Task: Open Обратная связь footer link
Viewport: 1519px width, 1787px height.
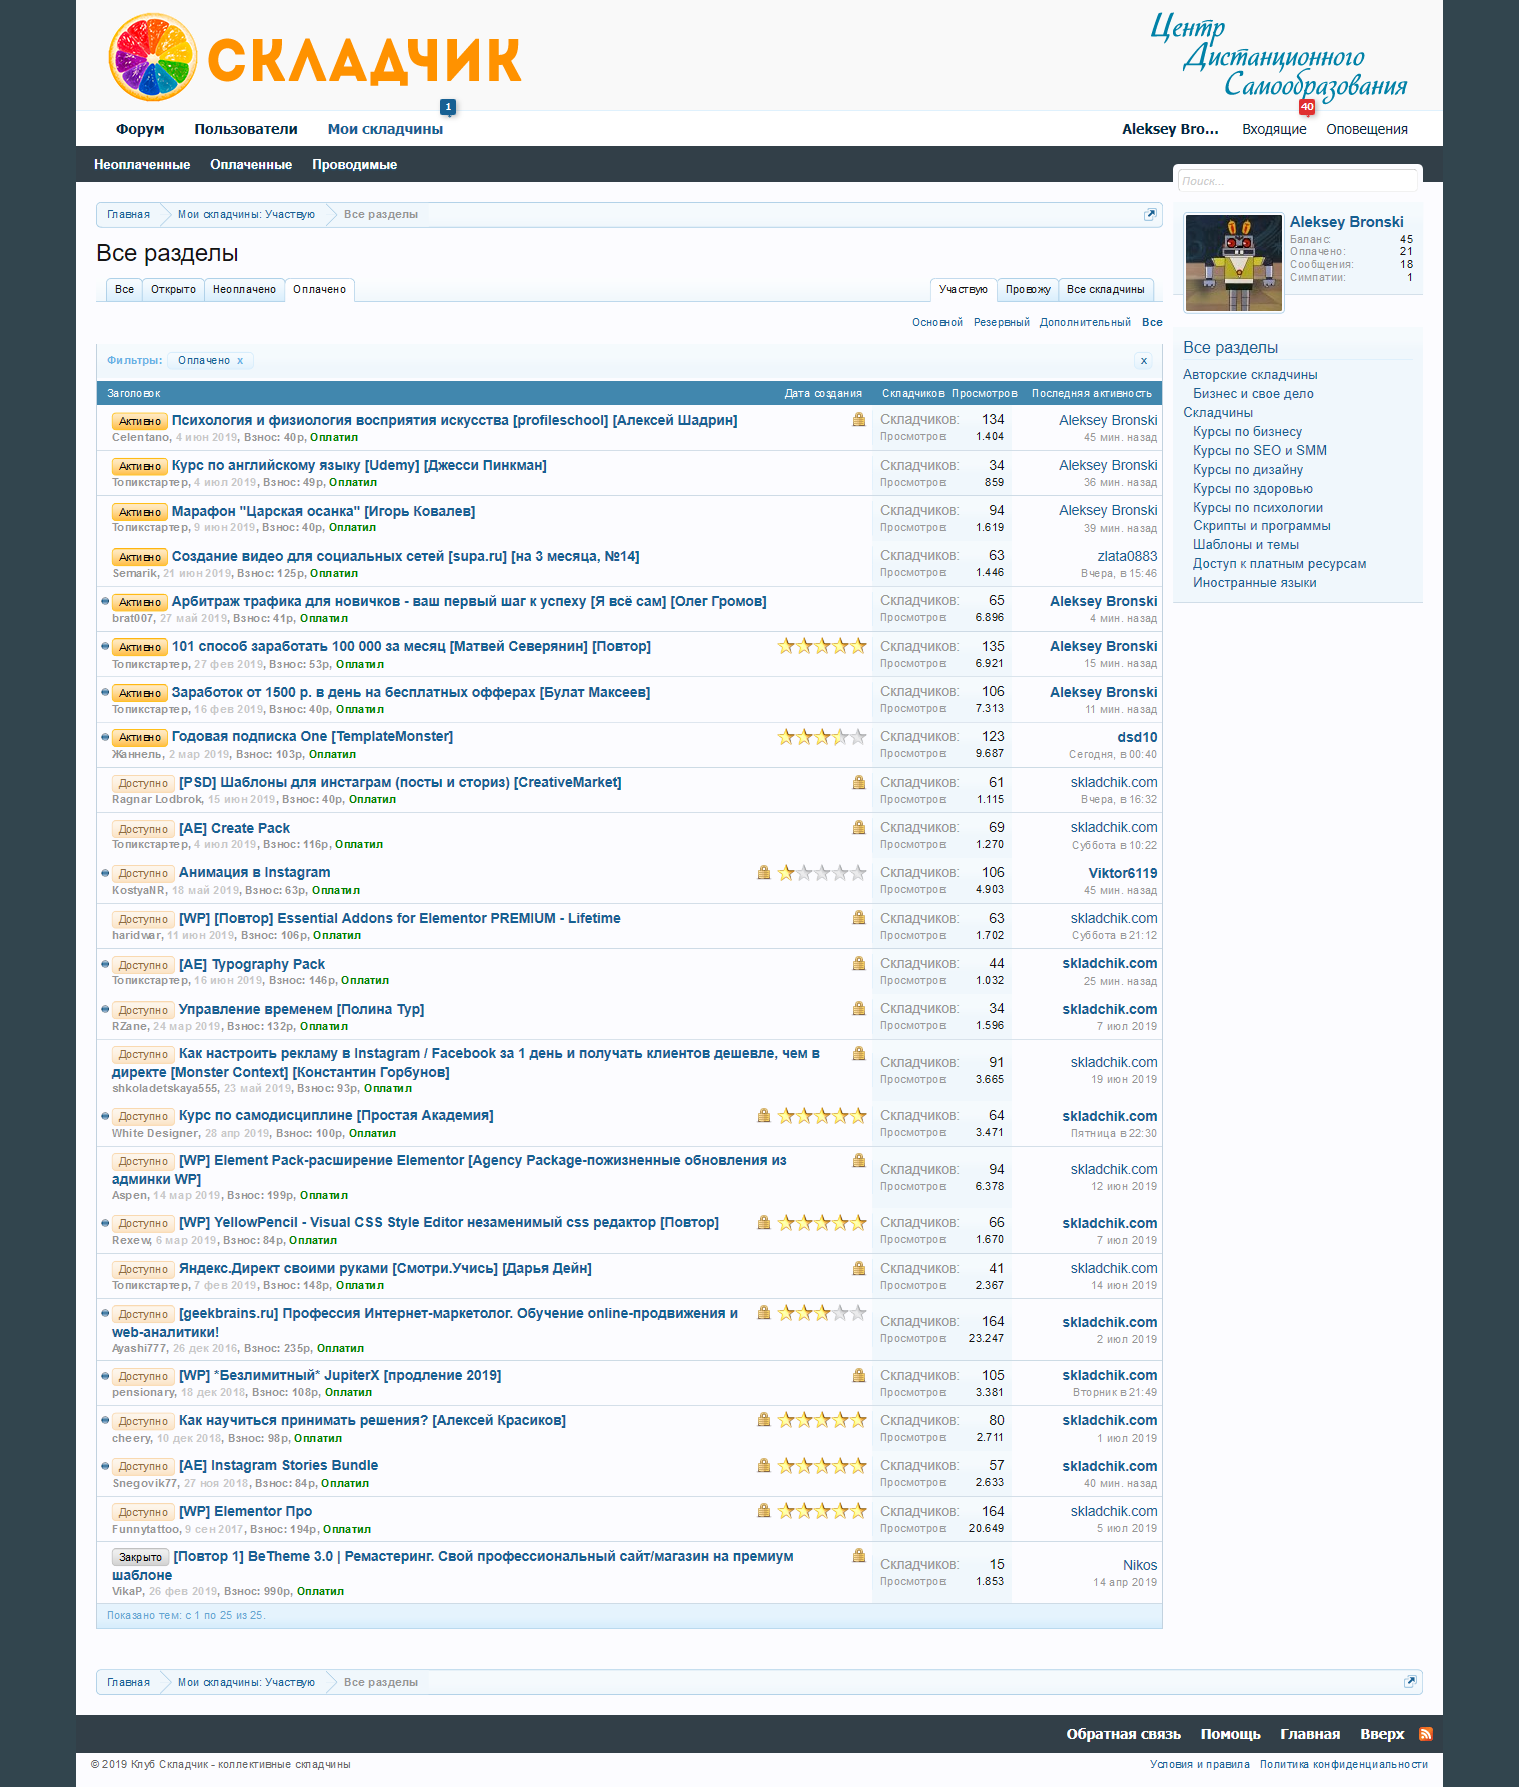Action: [1124, 1734]
